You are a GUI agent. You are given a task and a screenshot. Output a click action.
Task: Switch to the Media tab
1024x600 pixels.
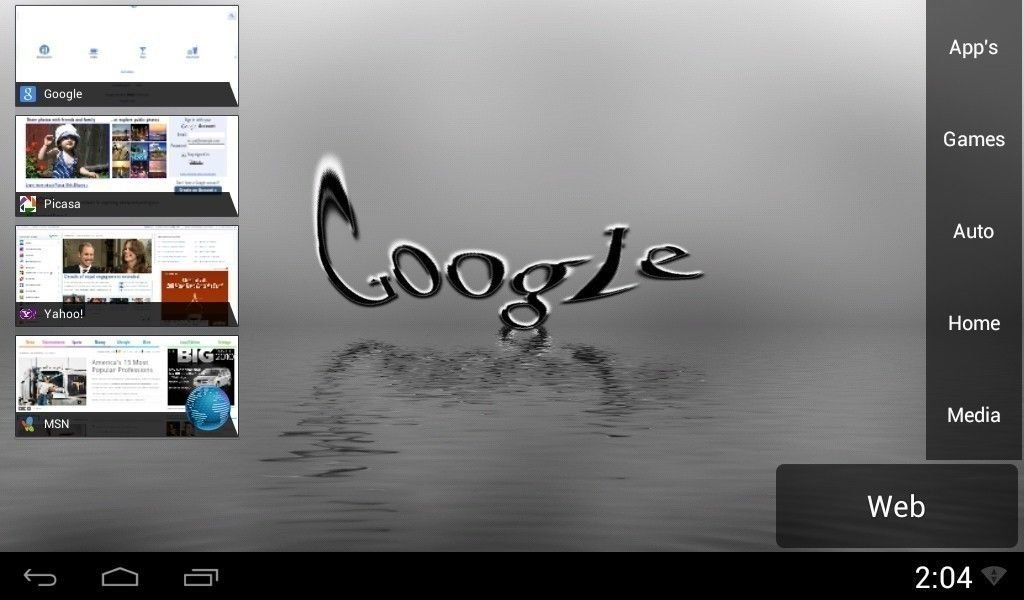[x=973, y=415]
